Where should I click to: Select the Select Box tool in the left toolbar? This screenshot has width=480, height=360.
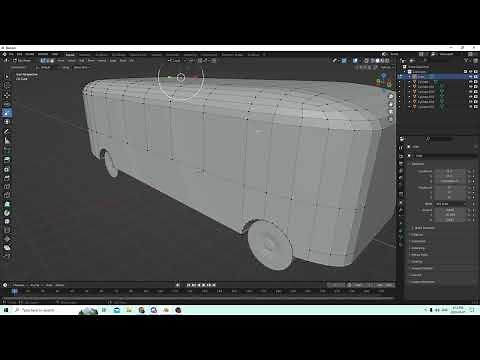(7, 76)
